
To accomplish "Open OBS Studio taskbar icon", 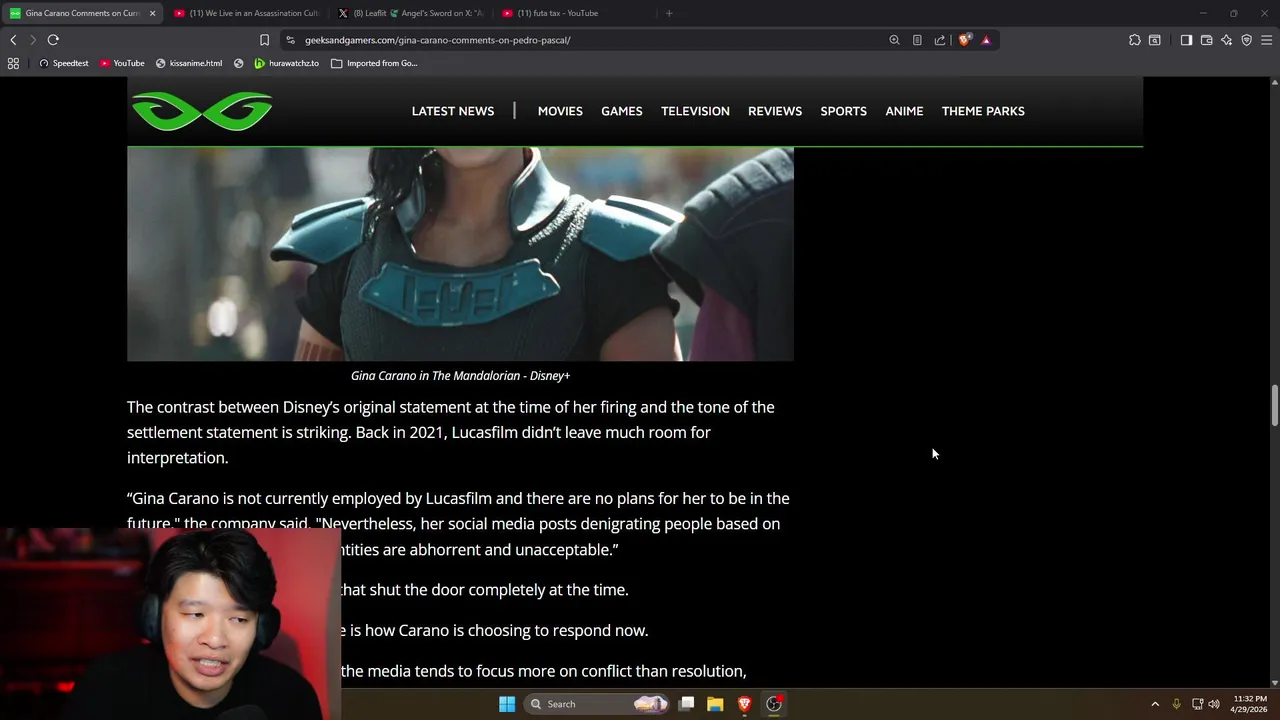I will coord(774,704).
